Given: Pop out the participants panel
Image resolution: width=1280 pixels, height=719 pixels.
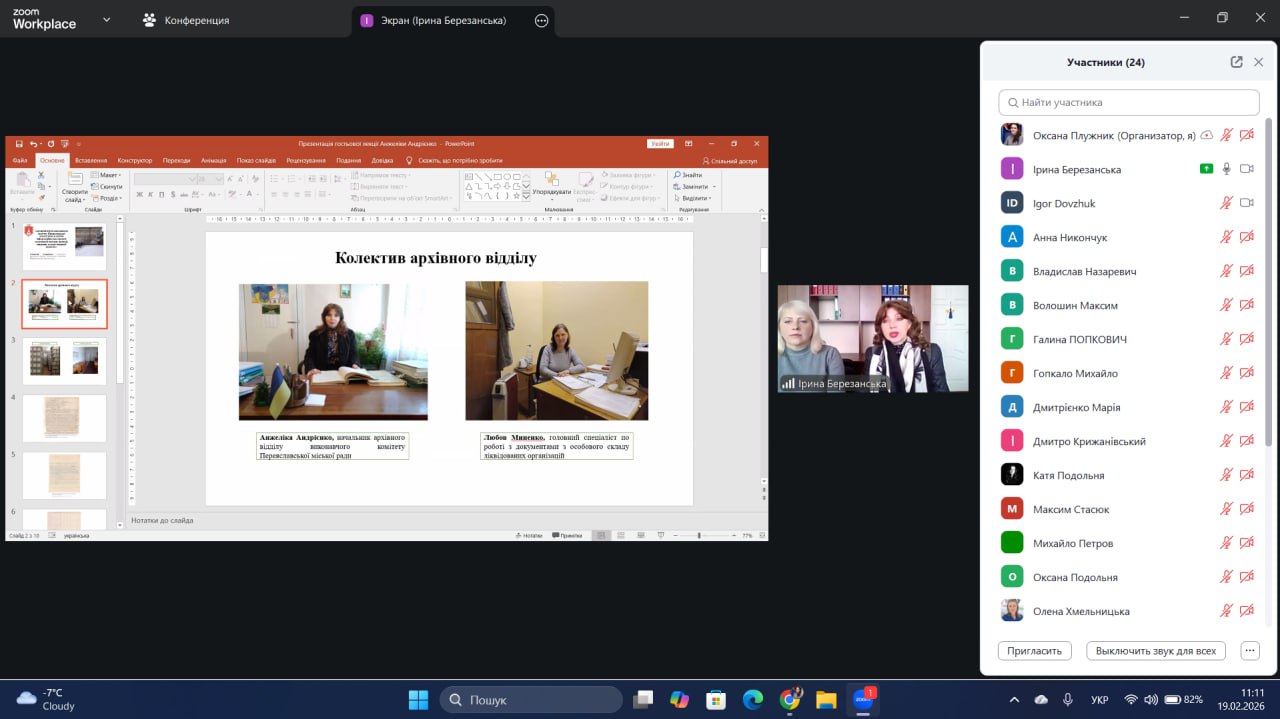Looking at the screenshot, I should (x=1236, y=62).
